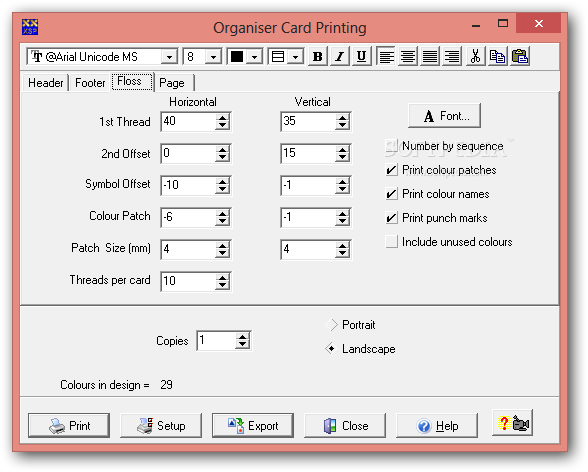Switch to the Header tab
This screenshot has width=588, height=472.
(x=46, y=83)
